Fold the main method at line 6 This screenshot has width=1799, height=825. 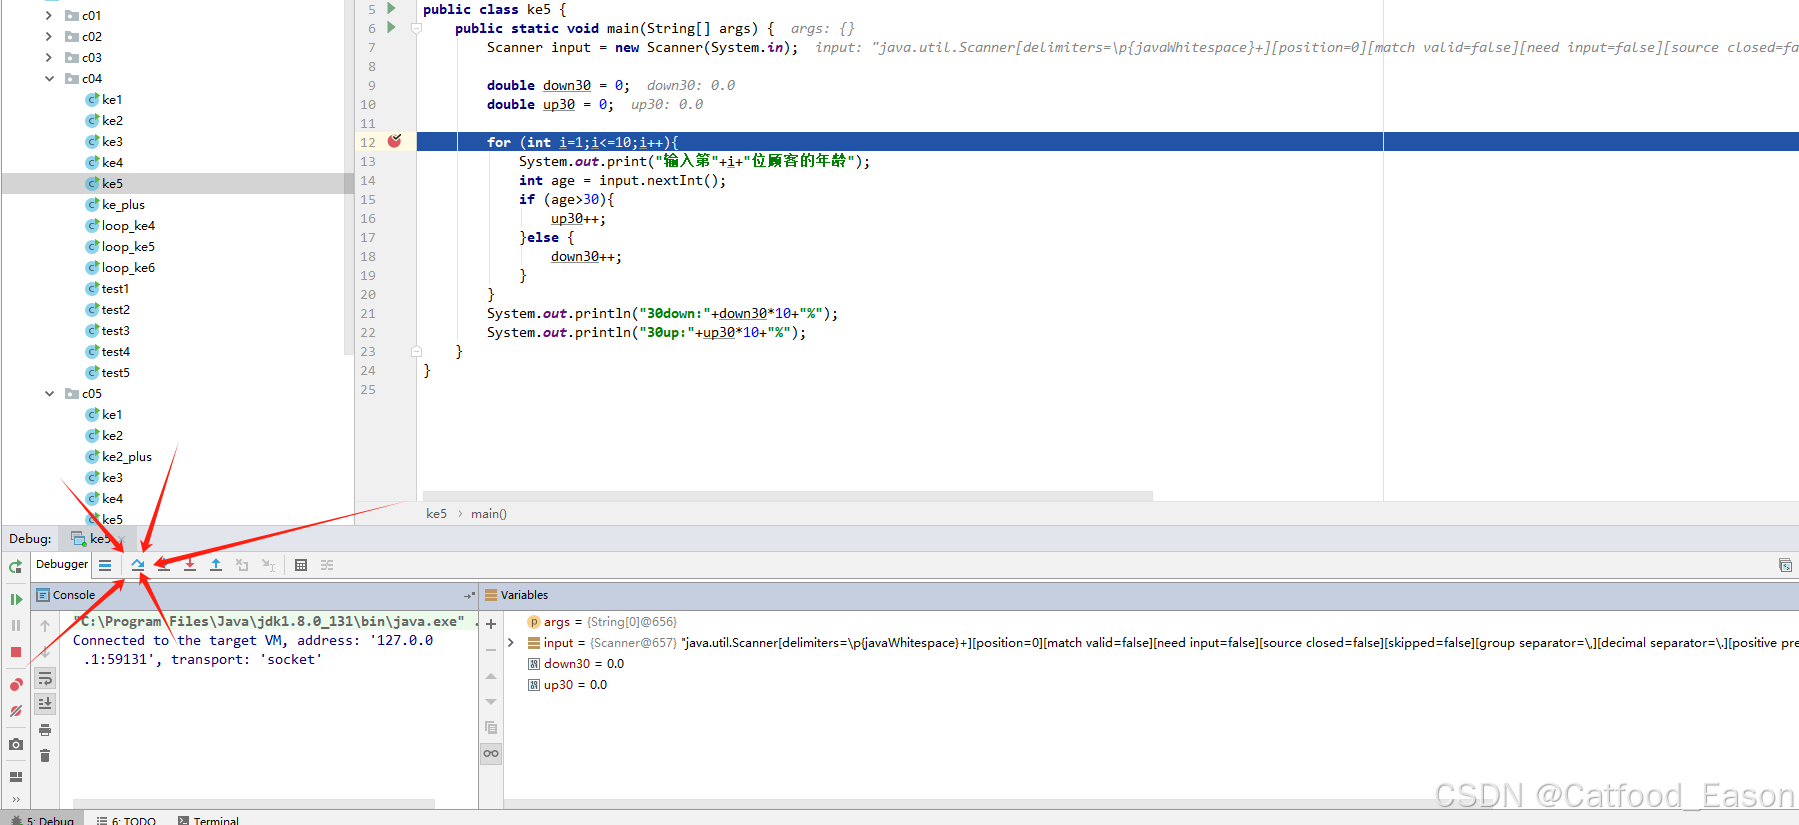[417, 28]
